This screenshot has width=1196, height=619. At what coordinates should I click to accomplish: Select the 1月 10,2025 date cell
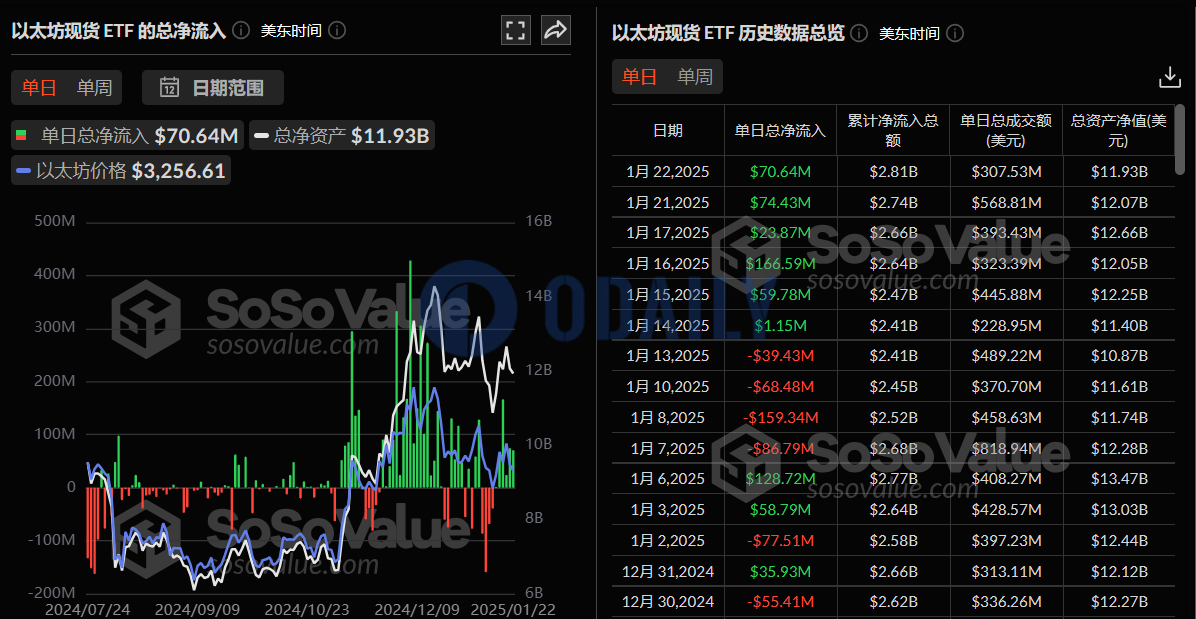click(668, 386)
